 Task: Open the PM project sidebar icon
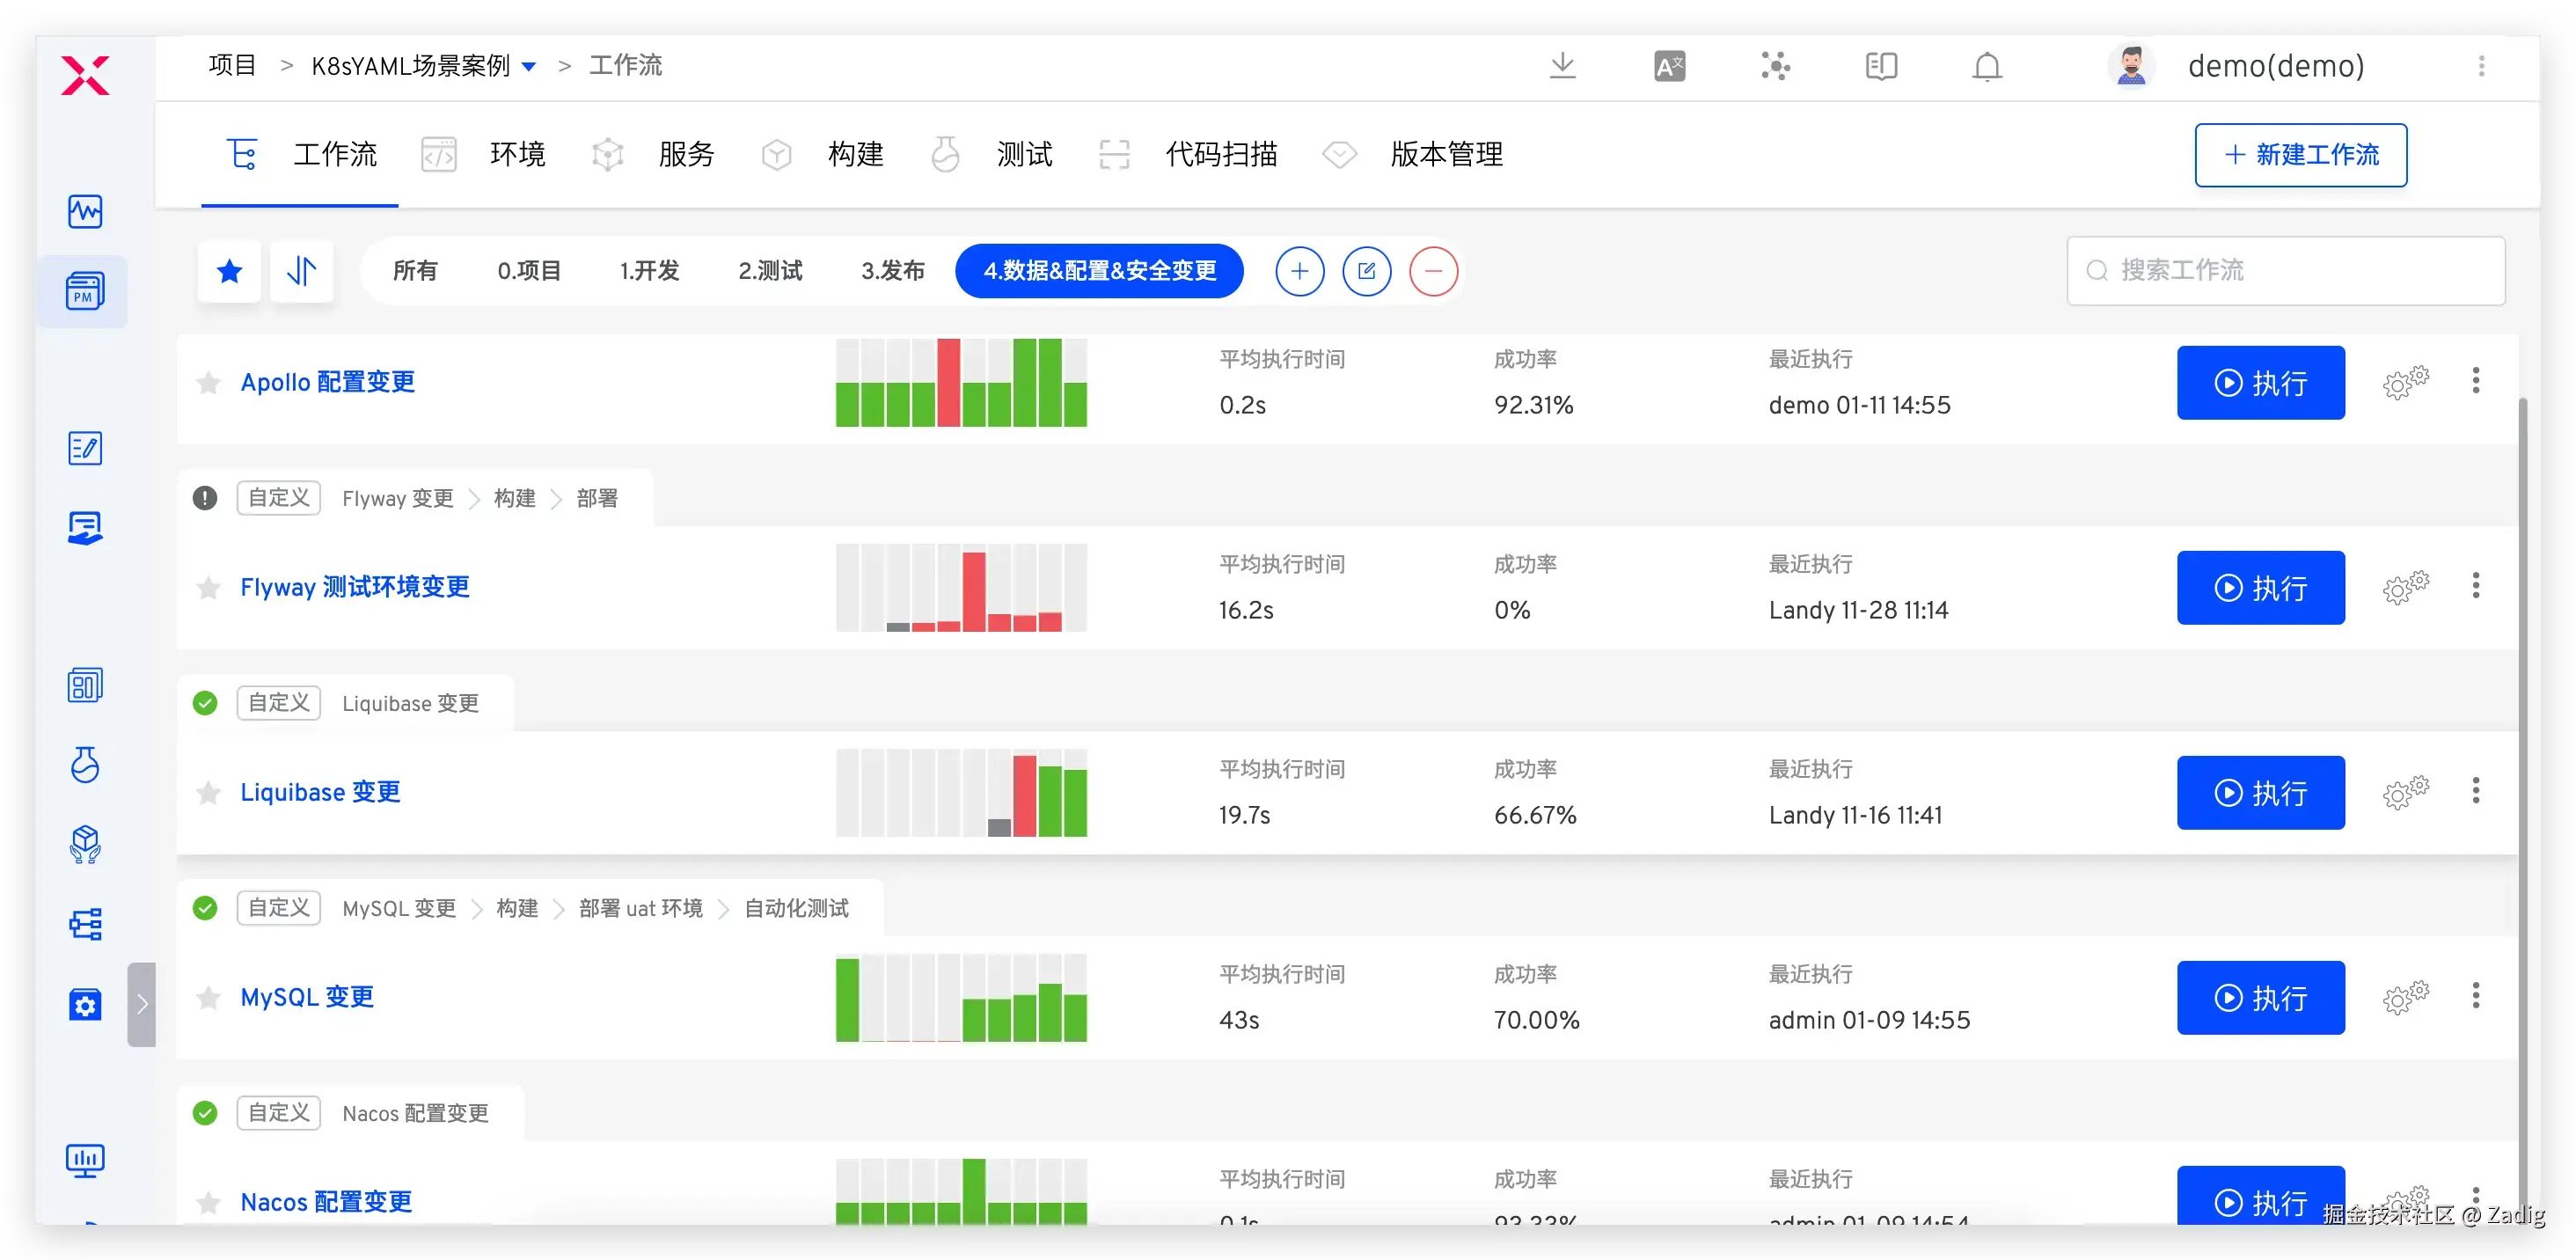tap(85, 291)
